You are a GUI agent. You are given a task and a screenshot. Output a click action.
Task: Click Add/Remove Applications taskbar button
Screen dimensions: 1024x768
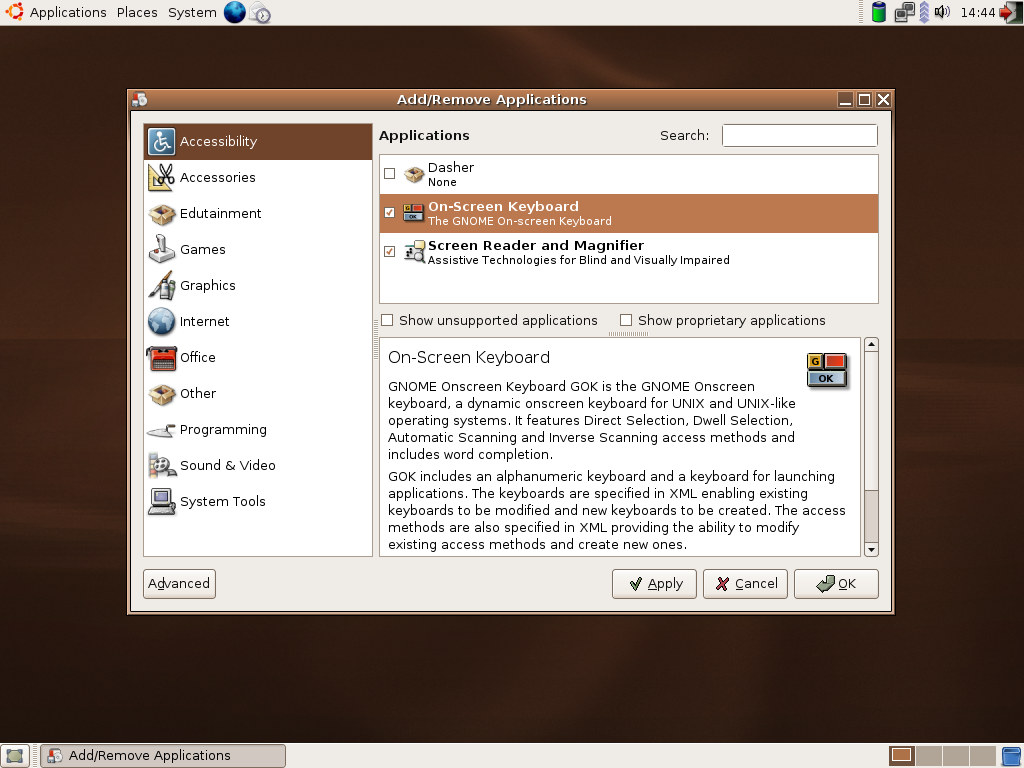[163, 756]
